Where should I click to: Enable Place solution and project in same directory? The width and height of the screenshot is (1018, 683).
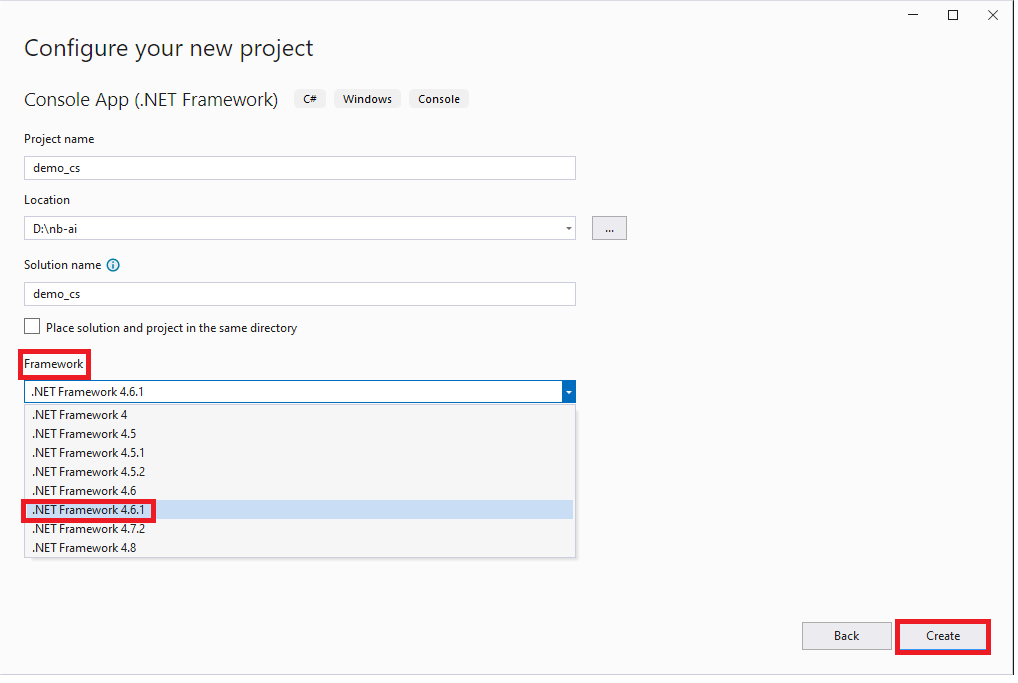(32, 327)
